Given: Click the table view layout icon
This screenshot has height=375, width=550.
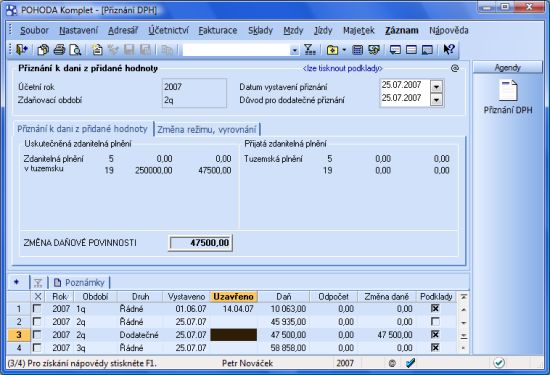Looking at the screenshot, I should pos(427,50).
